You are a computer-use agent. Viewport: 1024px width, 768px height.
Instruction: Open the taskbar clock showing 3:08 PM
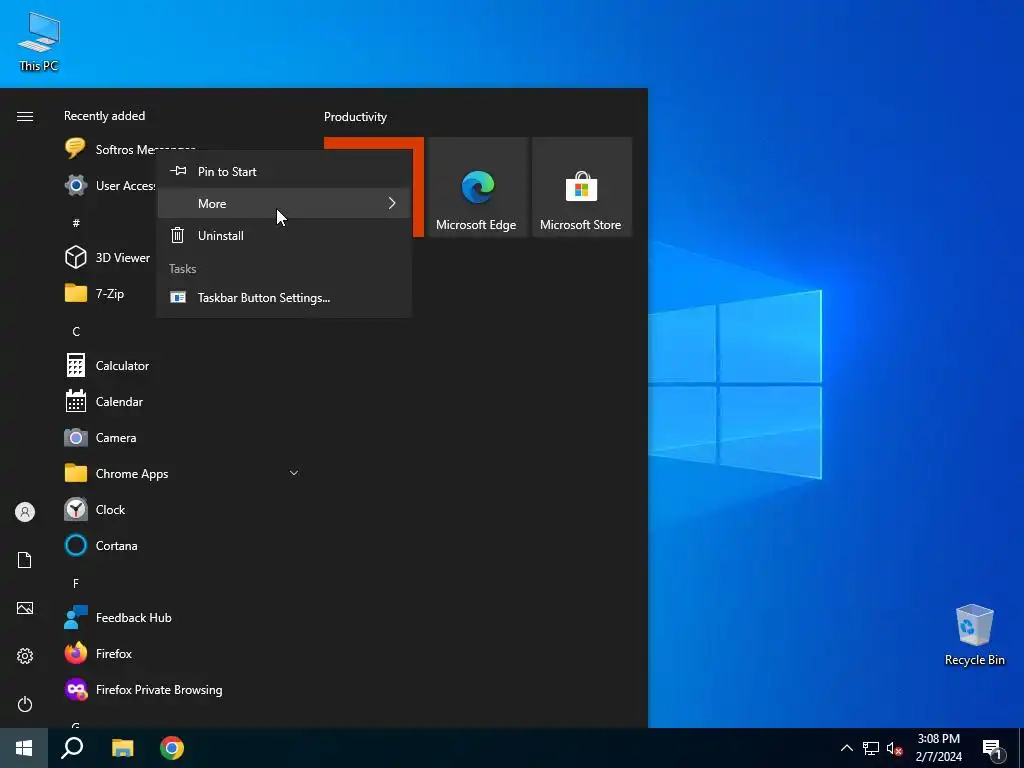(938, 748)
